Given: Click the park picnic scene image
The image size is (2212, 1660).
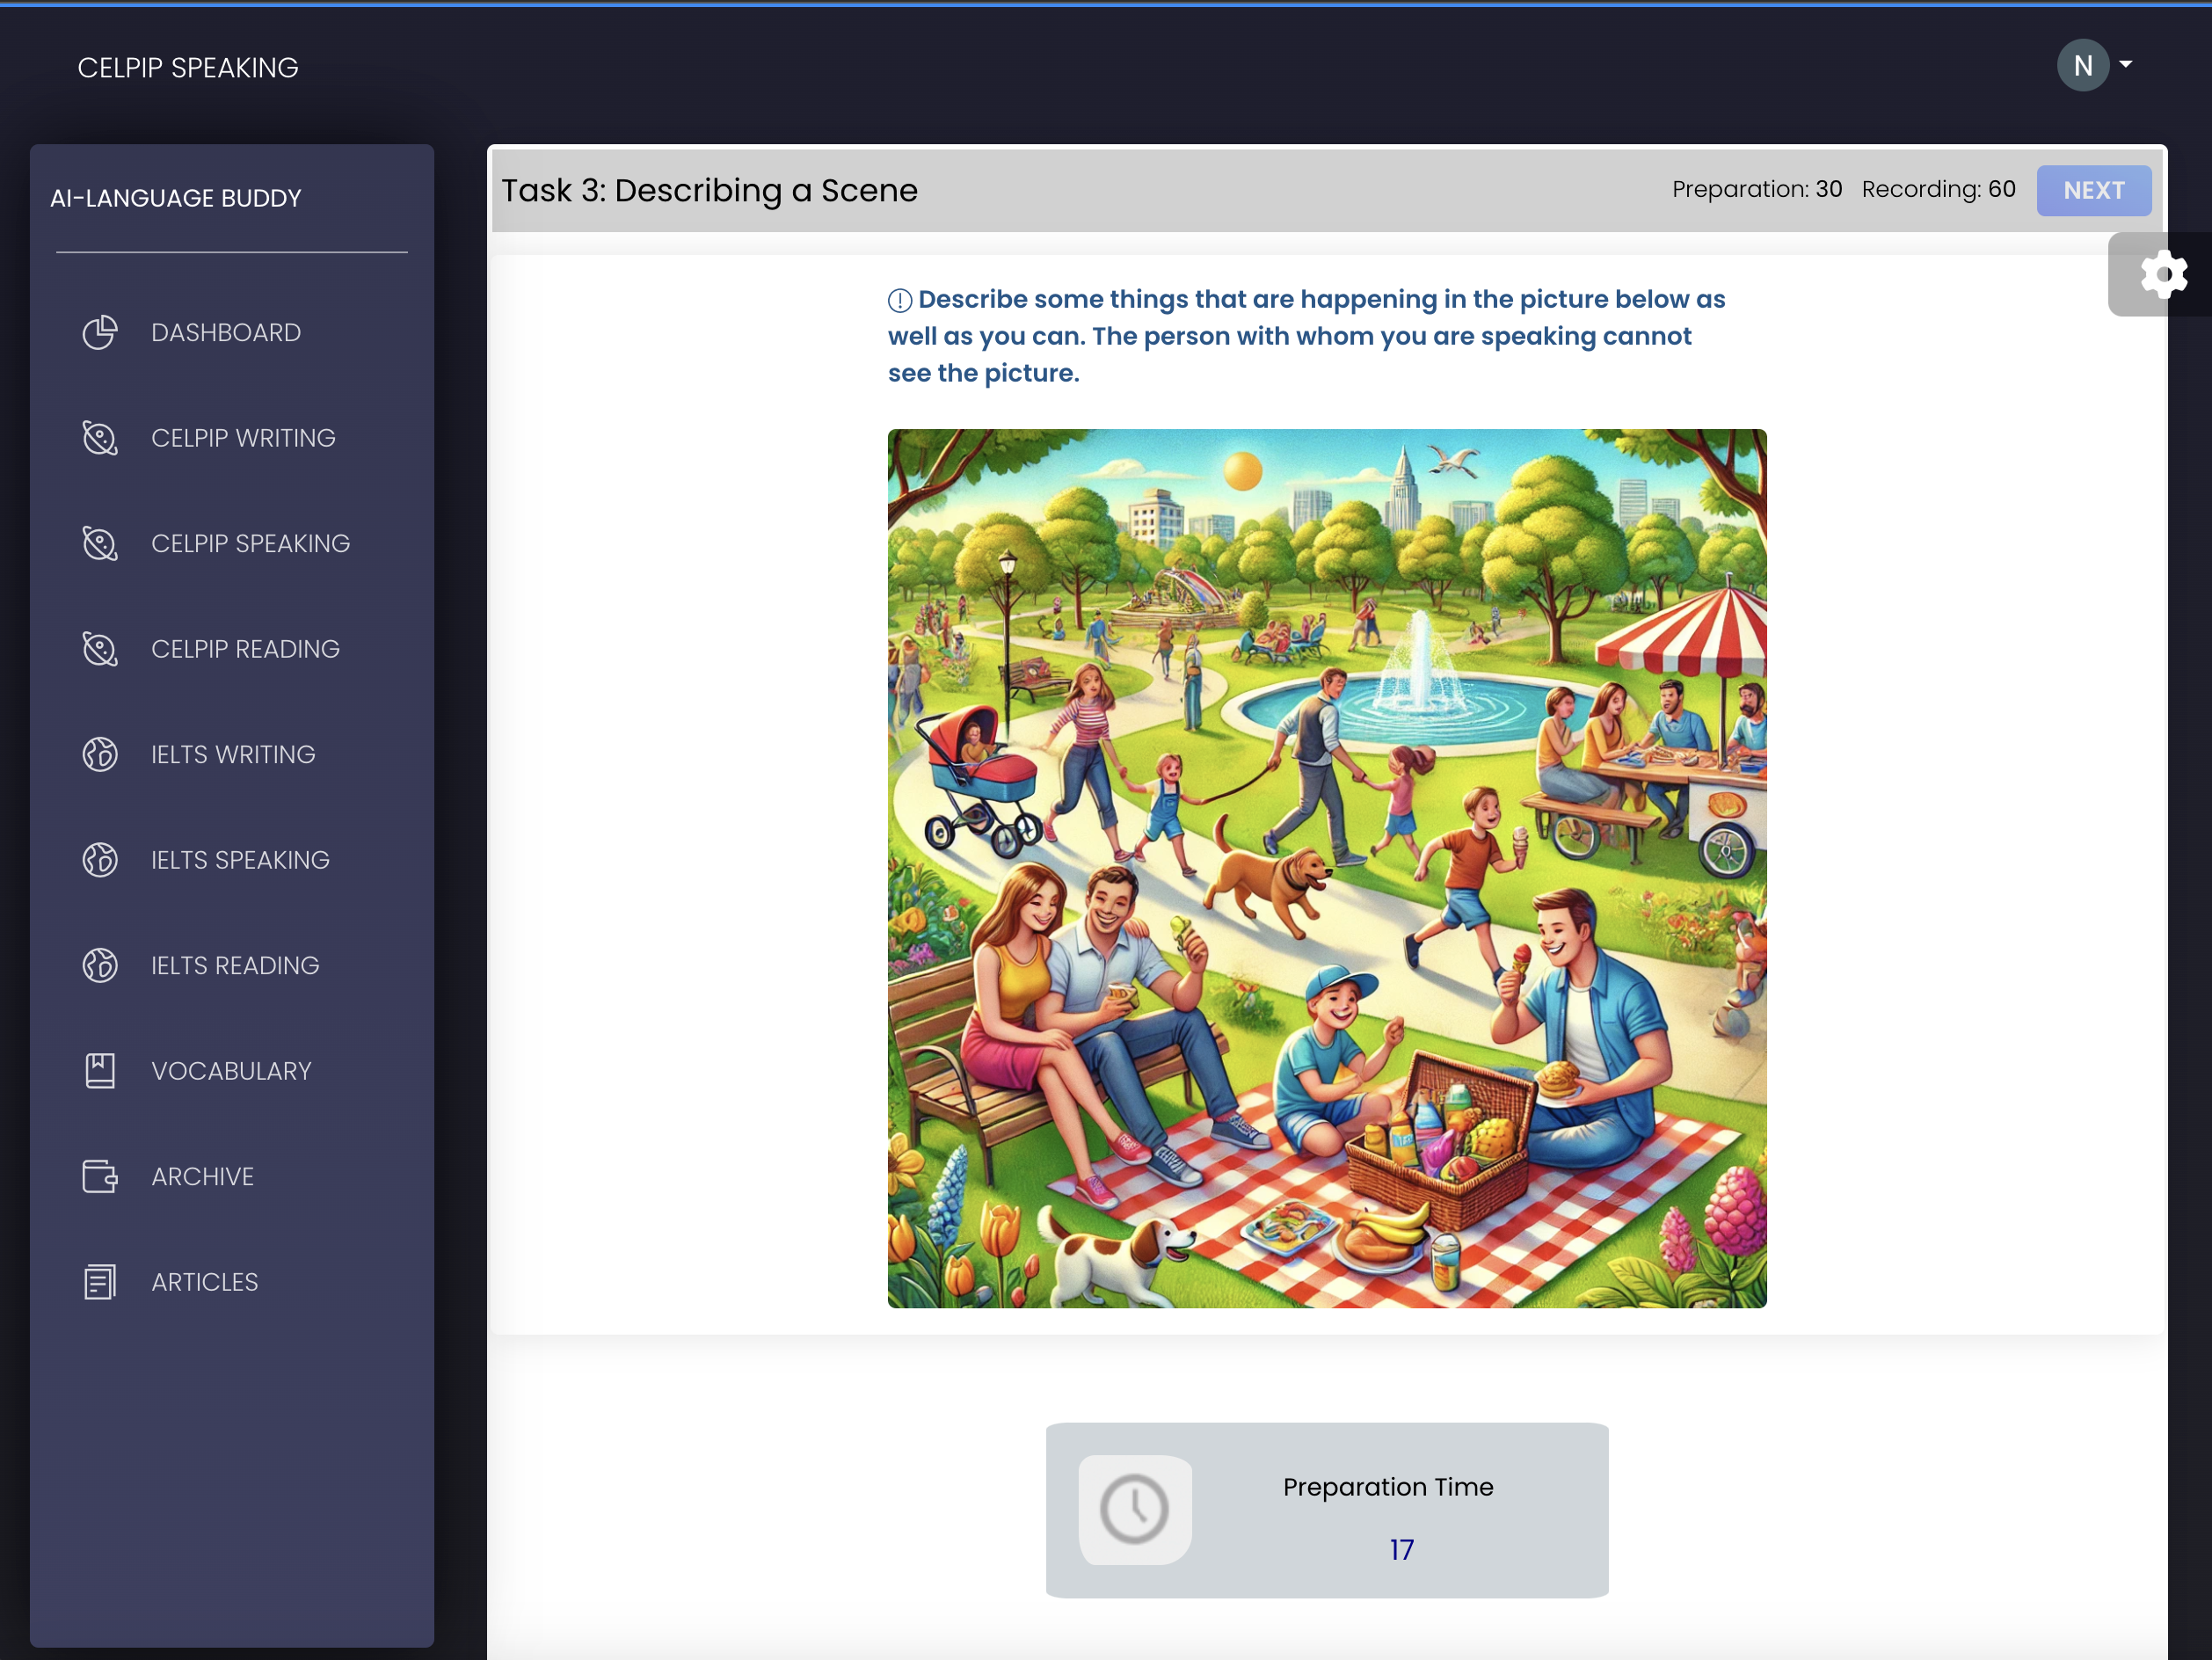Looking at the screenshot, I should pos(1327,869).
